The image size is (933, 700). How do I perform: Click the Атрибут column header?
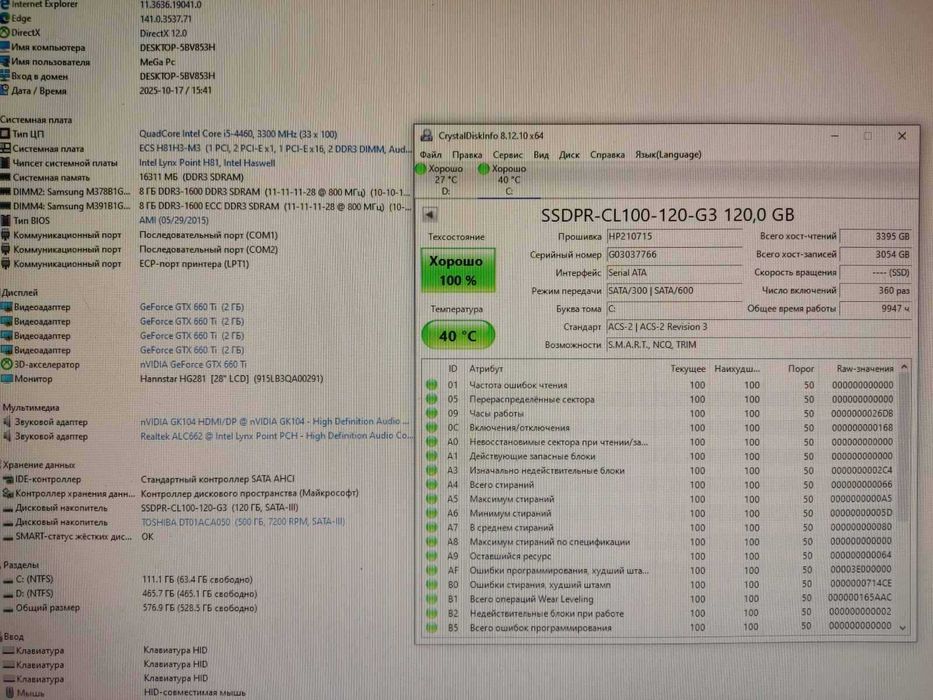486,369
